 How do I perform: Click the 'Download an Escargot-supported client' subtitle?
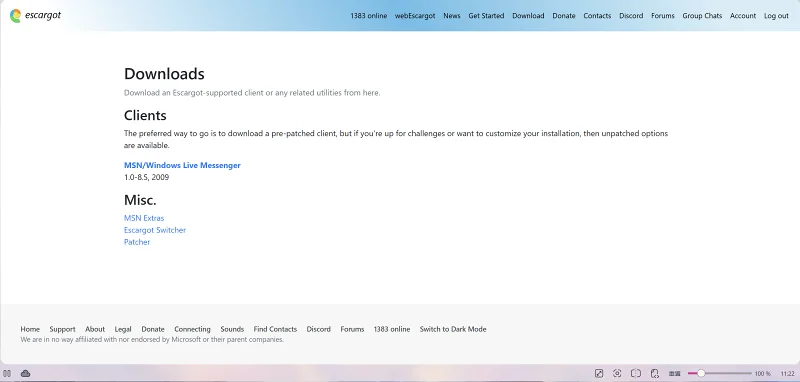[252, 93]
